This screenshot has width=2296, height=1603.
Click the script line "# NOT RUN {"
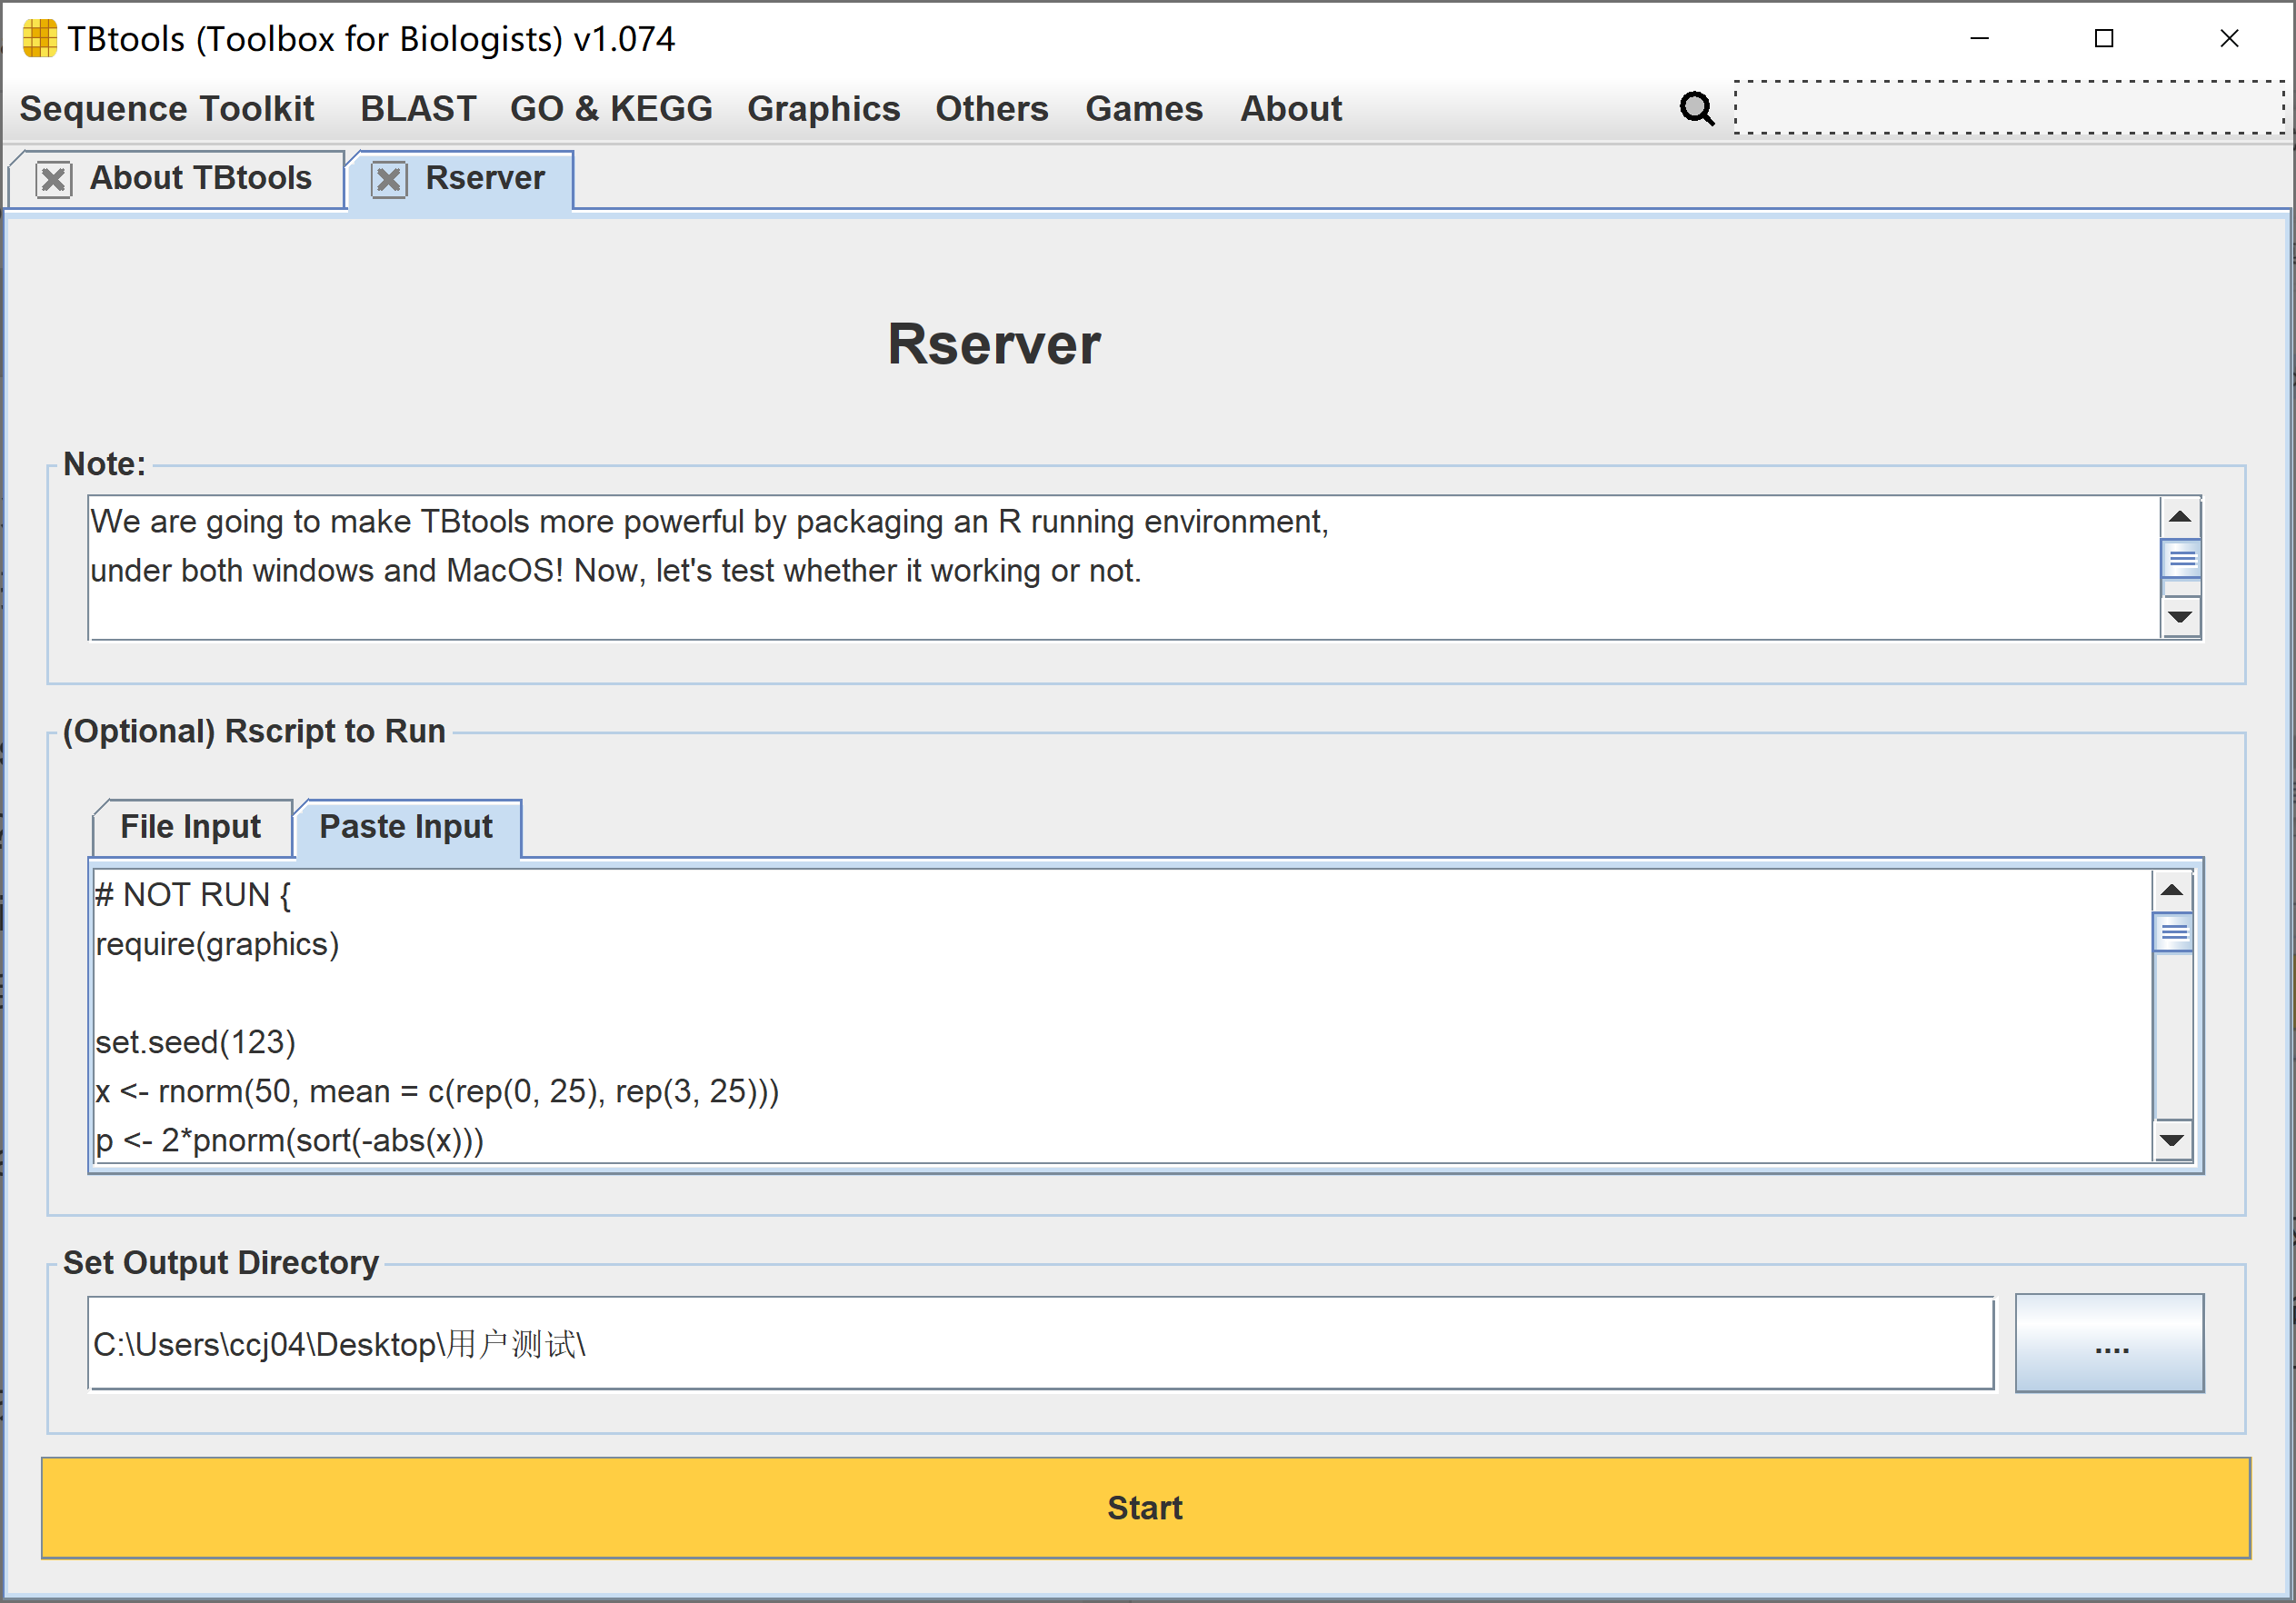point(193,895)
